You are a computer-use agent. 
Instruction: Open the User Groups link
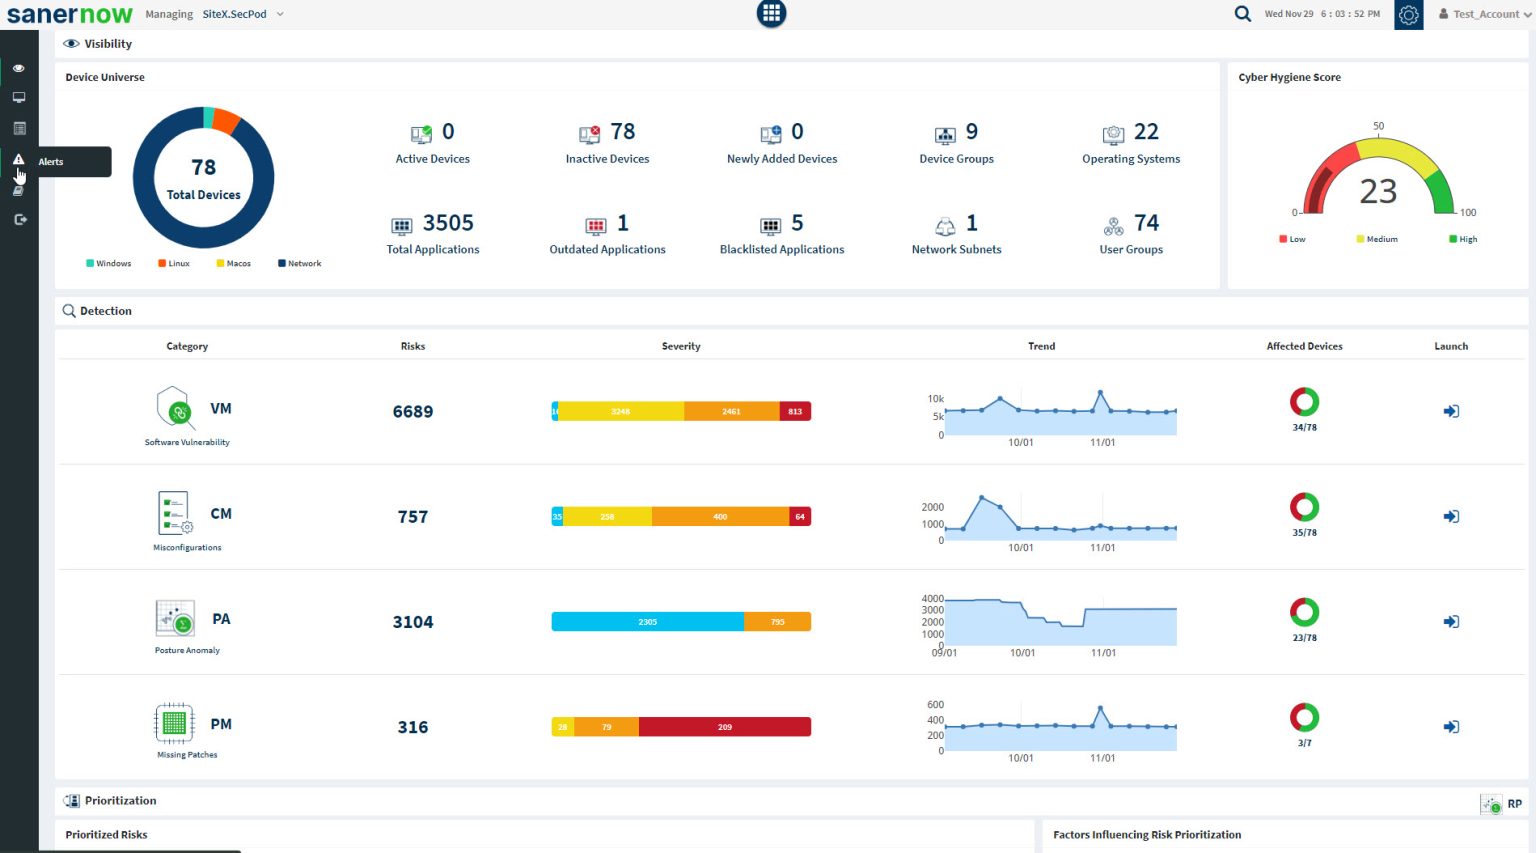tap(1131, 250)
